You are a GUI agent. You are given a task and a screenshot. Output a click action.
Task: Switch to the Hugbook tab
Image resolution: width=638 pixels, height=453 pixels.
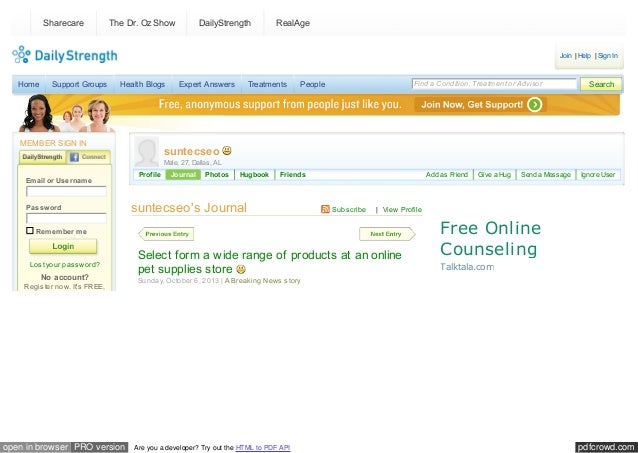254,175
